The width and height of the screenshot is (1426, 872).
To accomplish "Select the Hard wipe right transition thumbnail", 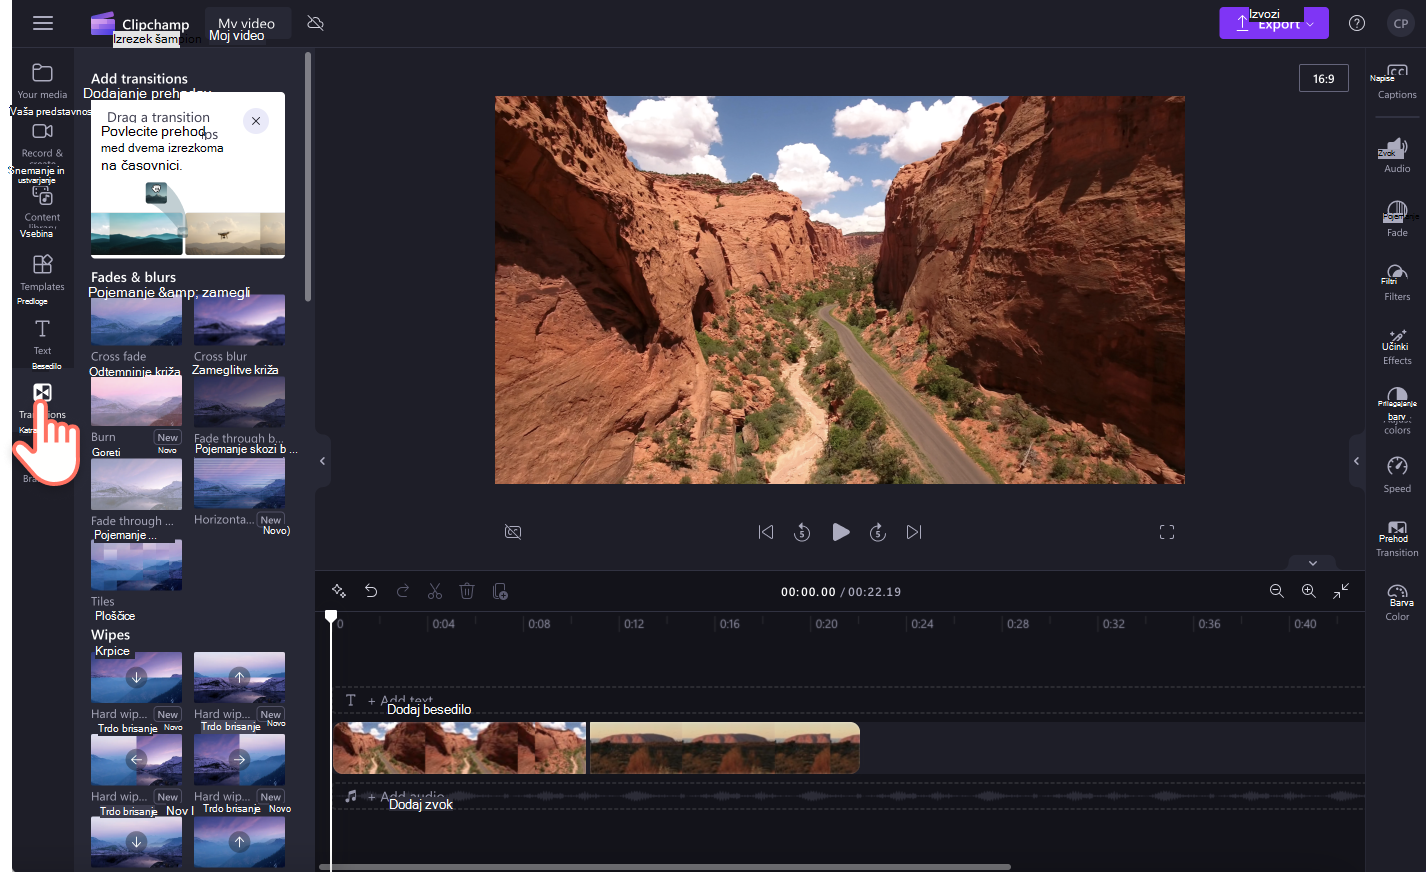I will [x=239, y=760].
